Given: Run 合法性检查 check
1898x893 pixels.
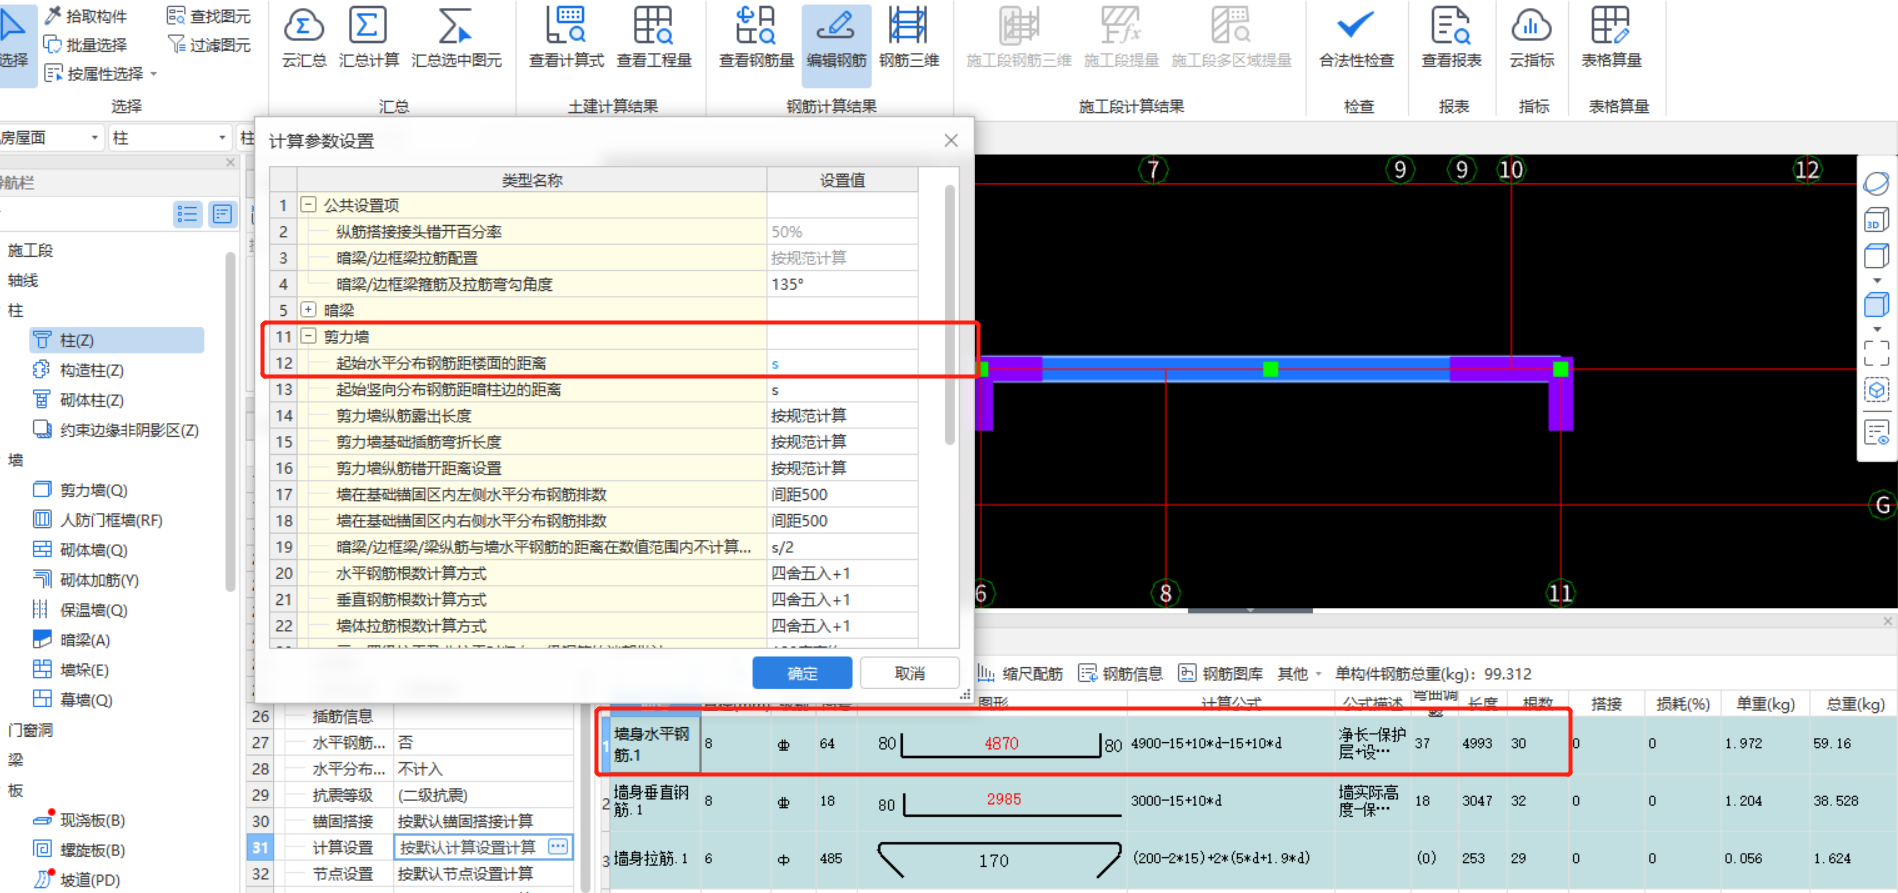Looking at the screenshot, I should pos(1356,38).
